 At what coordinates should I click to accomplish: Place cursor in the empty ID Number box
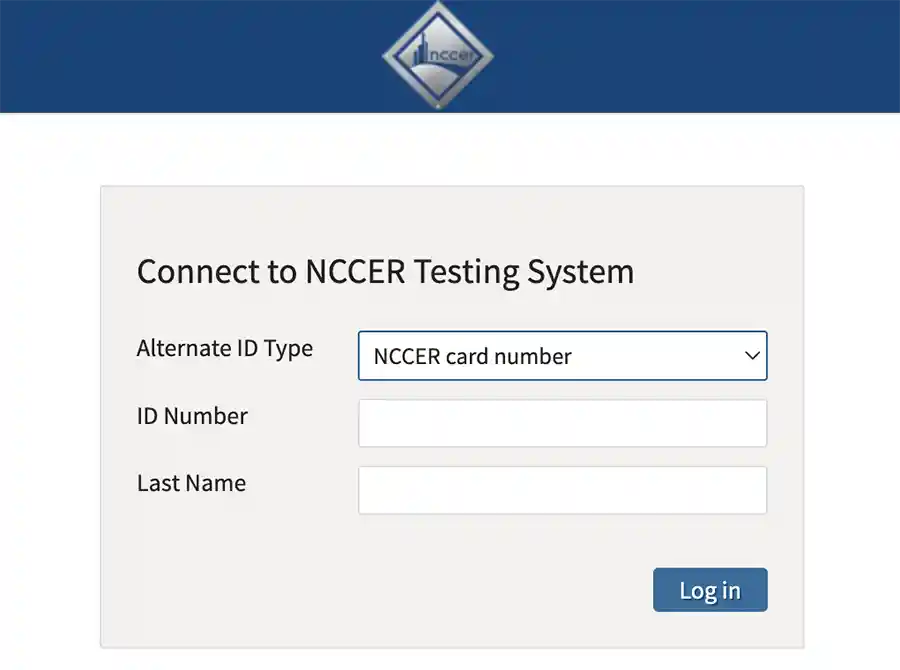(x=562, y=422)
